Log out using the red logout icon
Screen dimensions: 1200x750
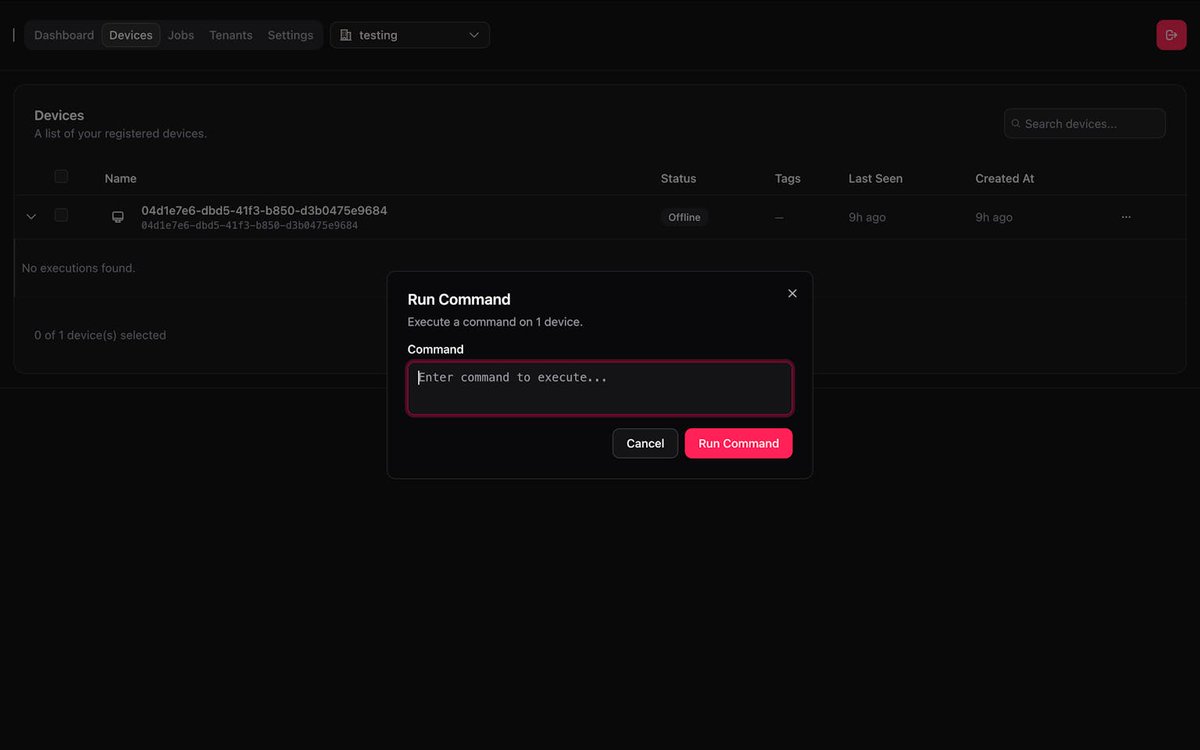[1171, 34]
